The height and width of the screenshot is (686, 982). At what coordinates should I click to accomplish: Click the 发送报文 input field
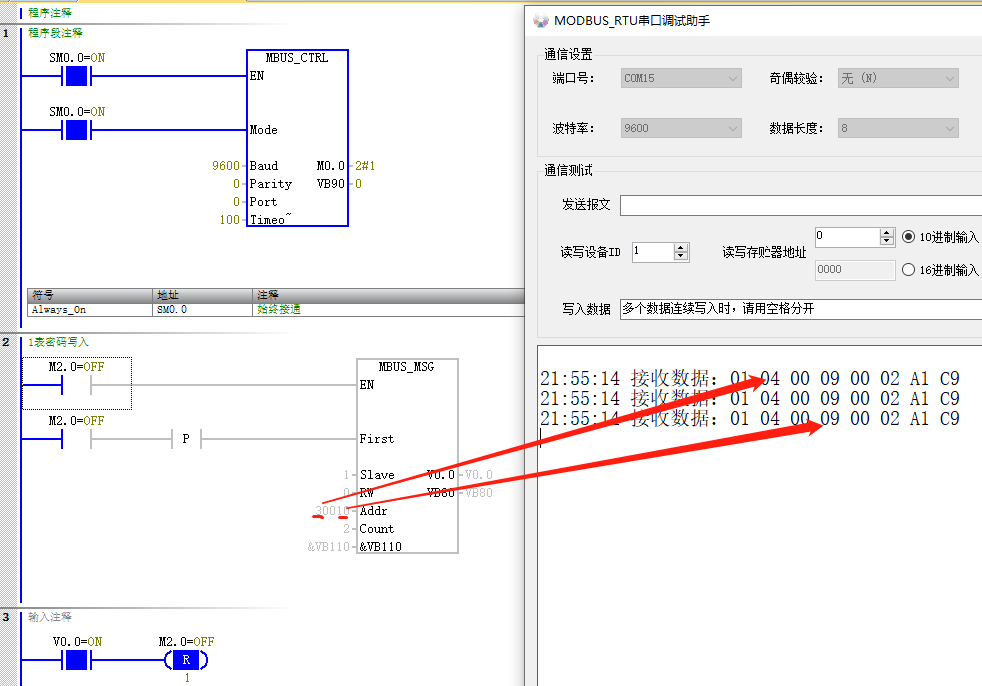tap(800, 205)
